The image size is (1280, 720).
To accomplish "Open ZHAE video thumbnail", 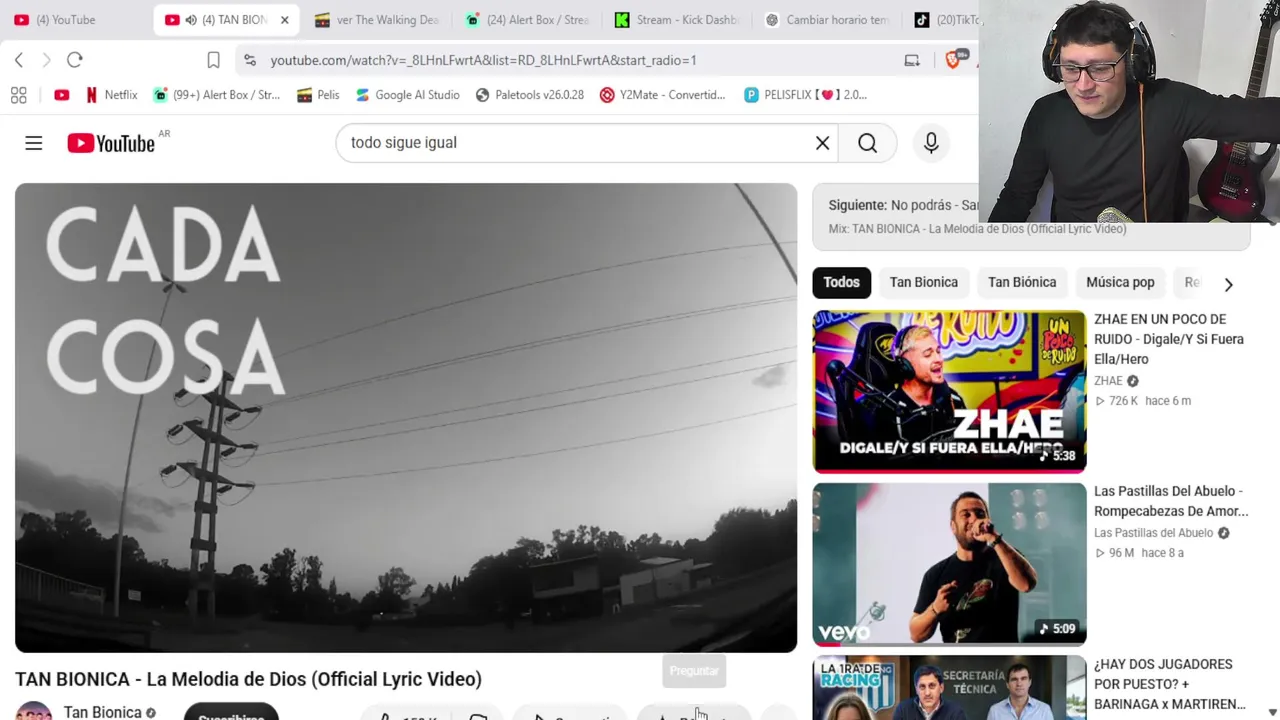I will [x=949, y=392].
